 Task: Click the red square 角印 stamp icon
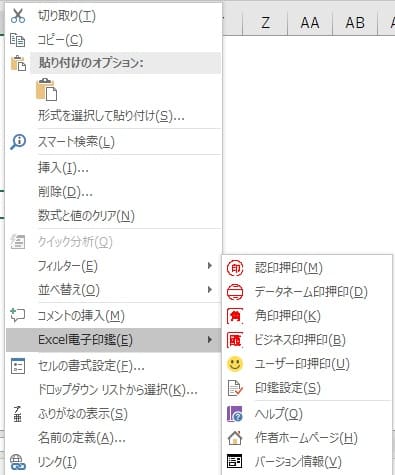point(235,316)
